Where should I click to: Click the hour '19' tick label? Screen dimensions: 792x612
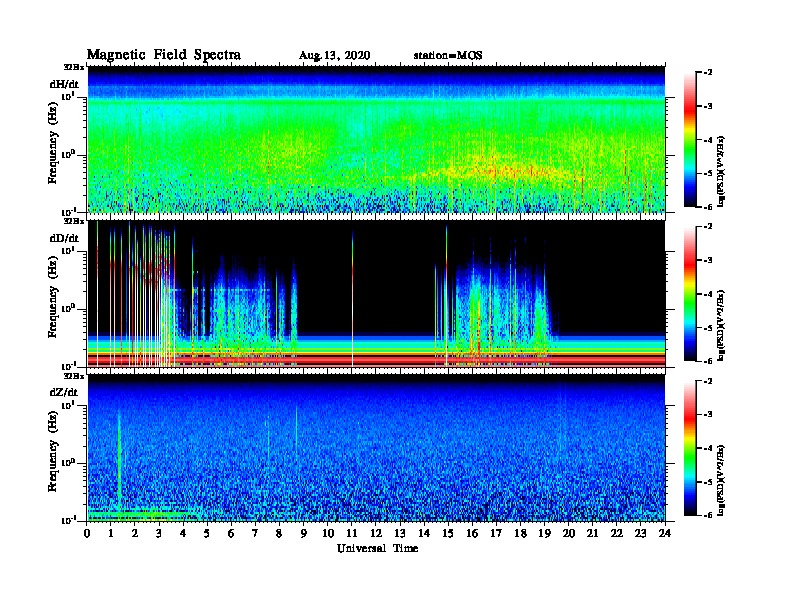544,533
